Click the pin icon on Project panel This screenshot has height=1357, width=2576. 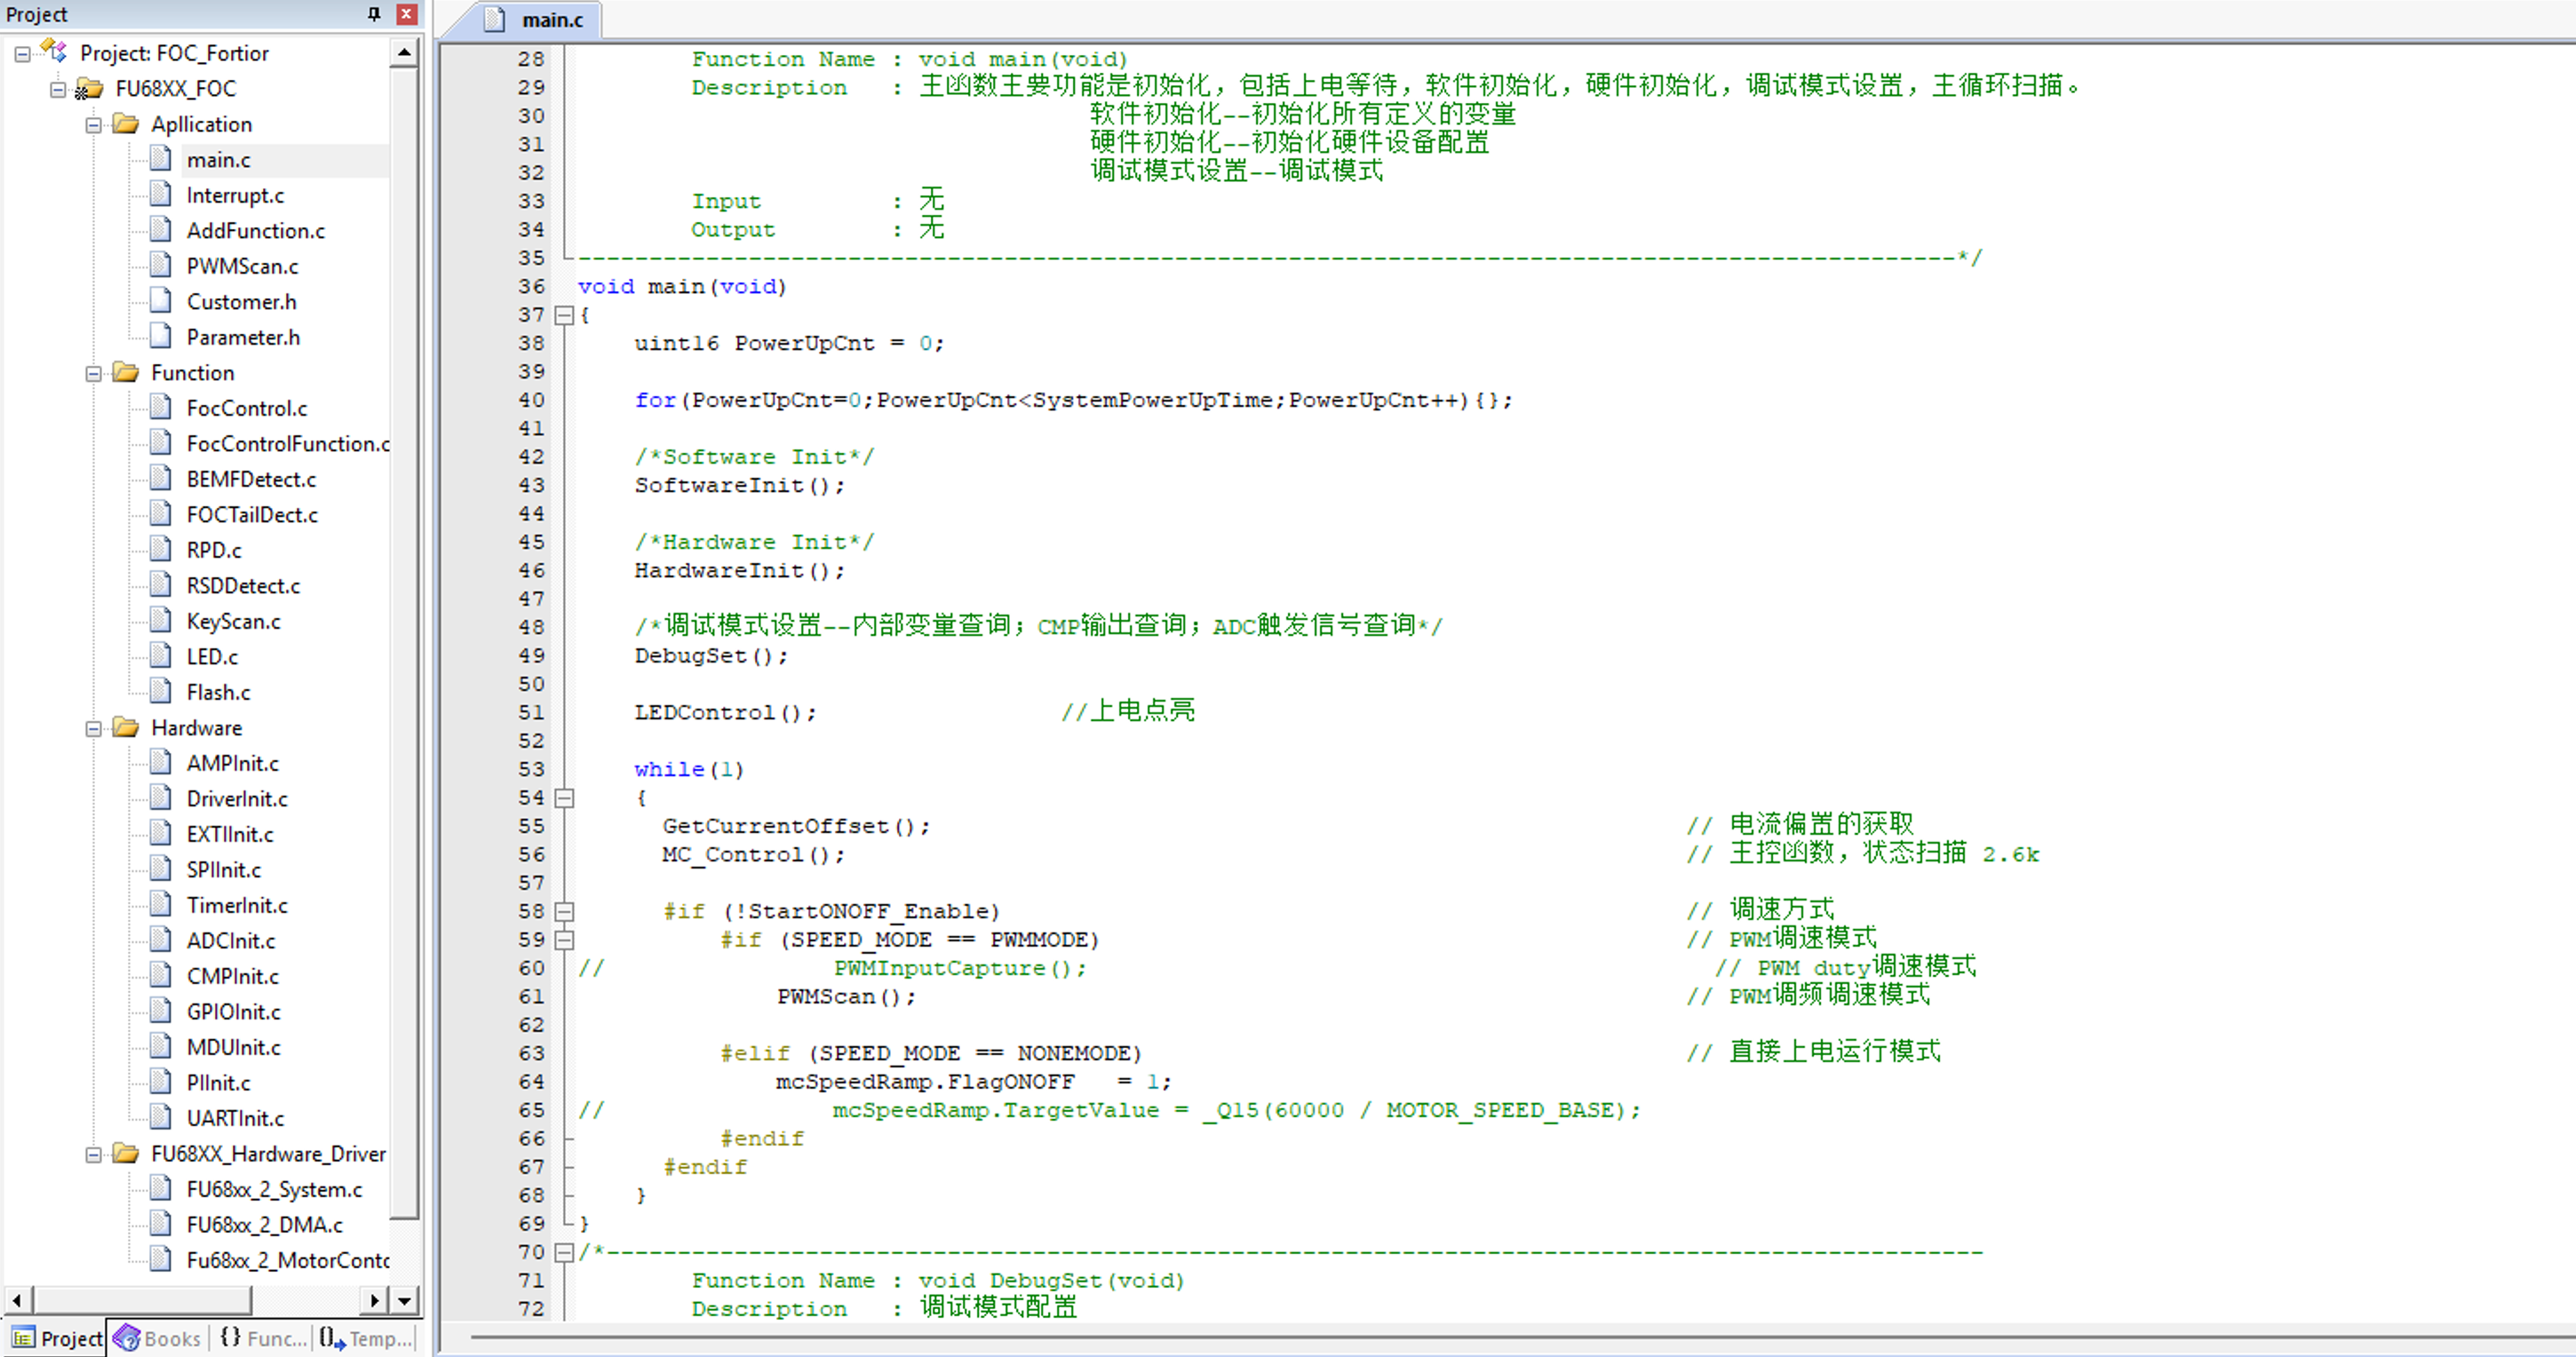374,14
